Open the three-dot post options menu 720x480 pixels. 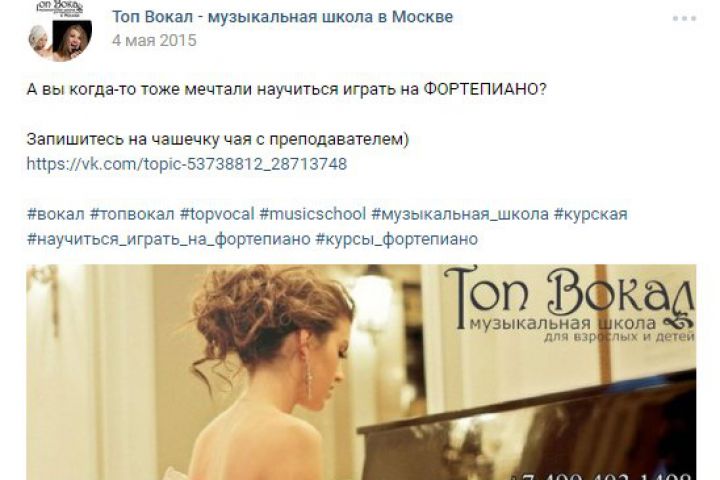(684, 19)
